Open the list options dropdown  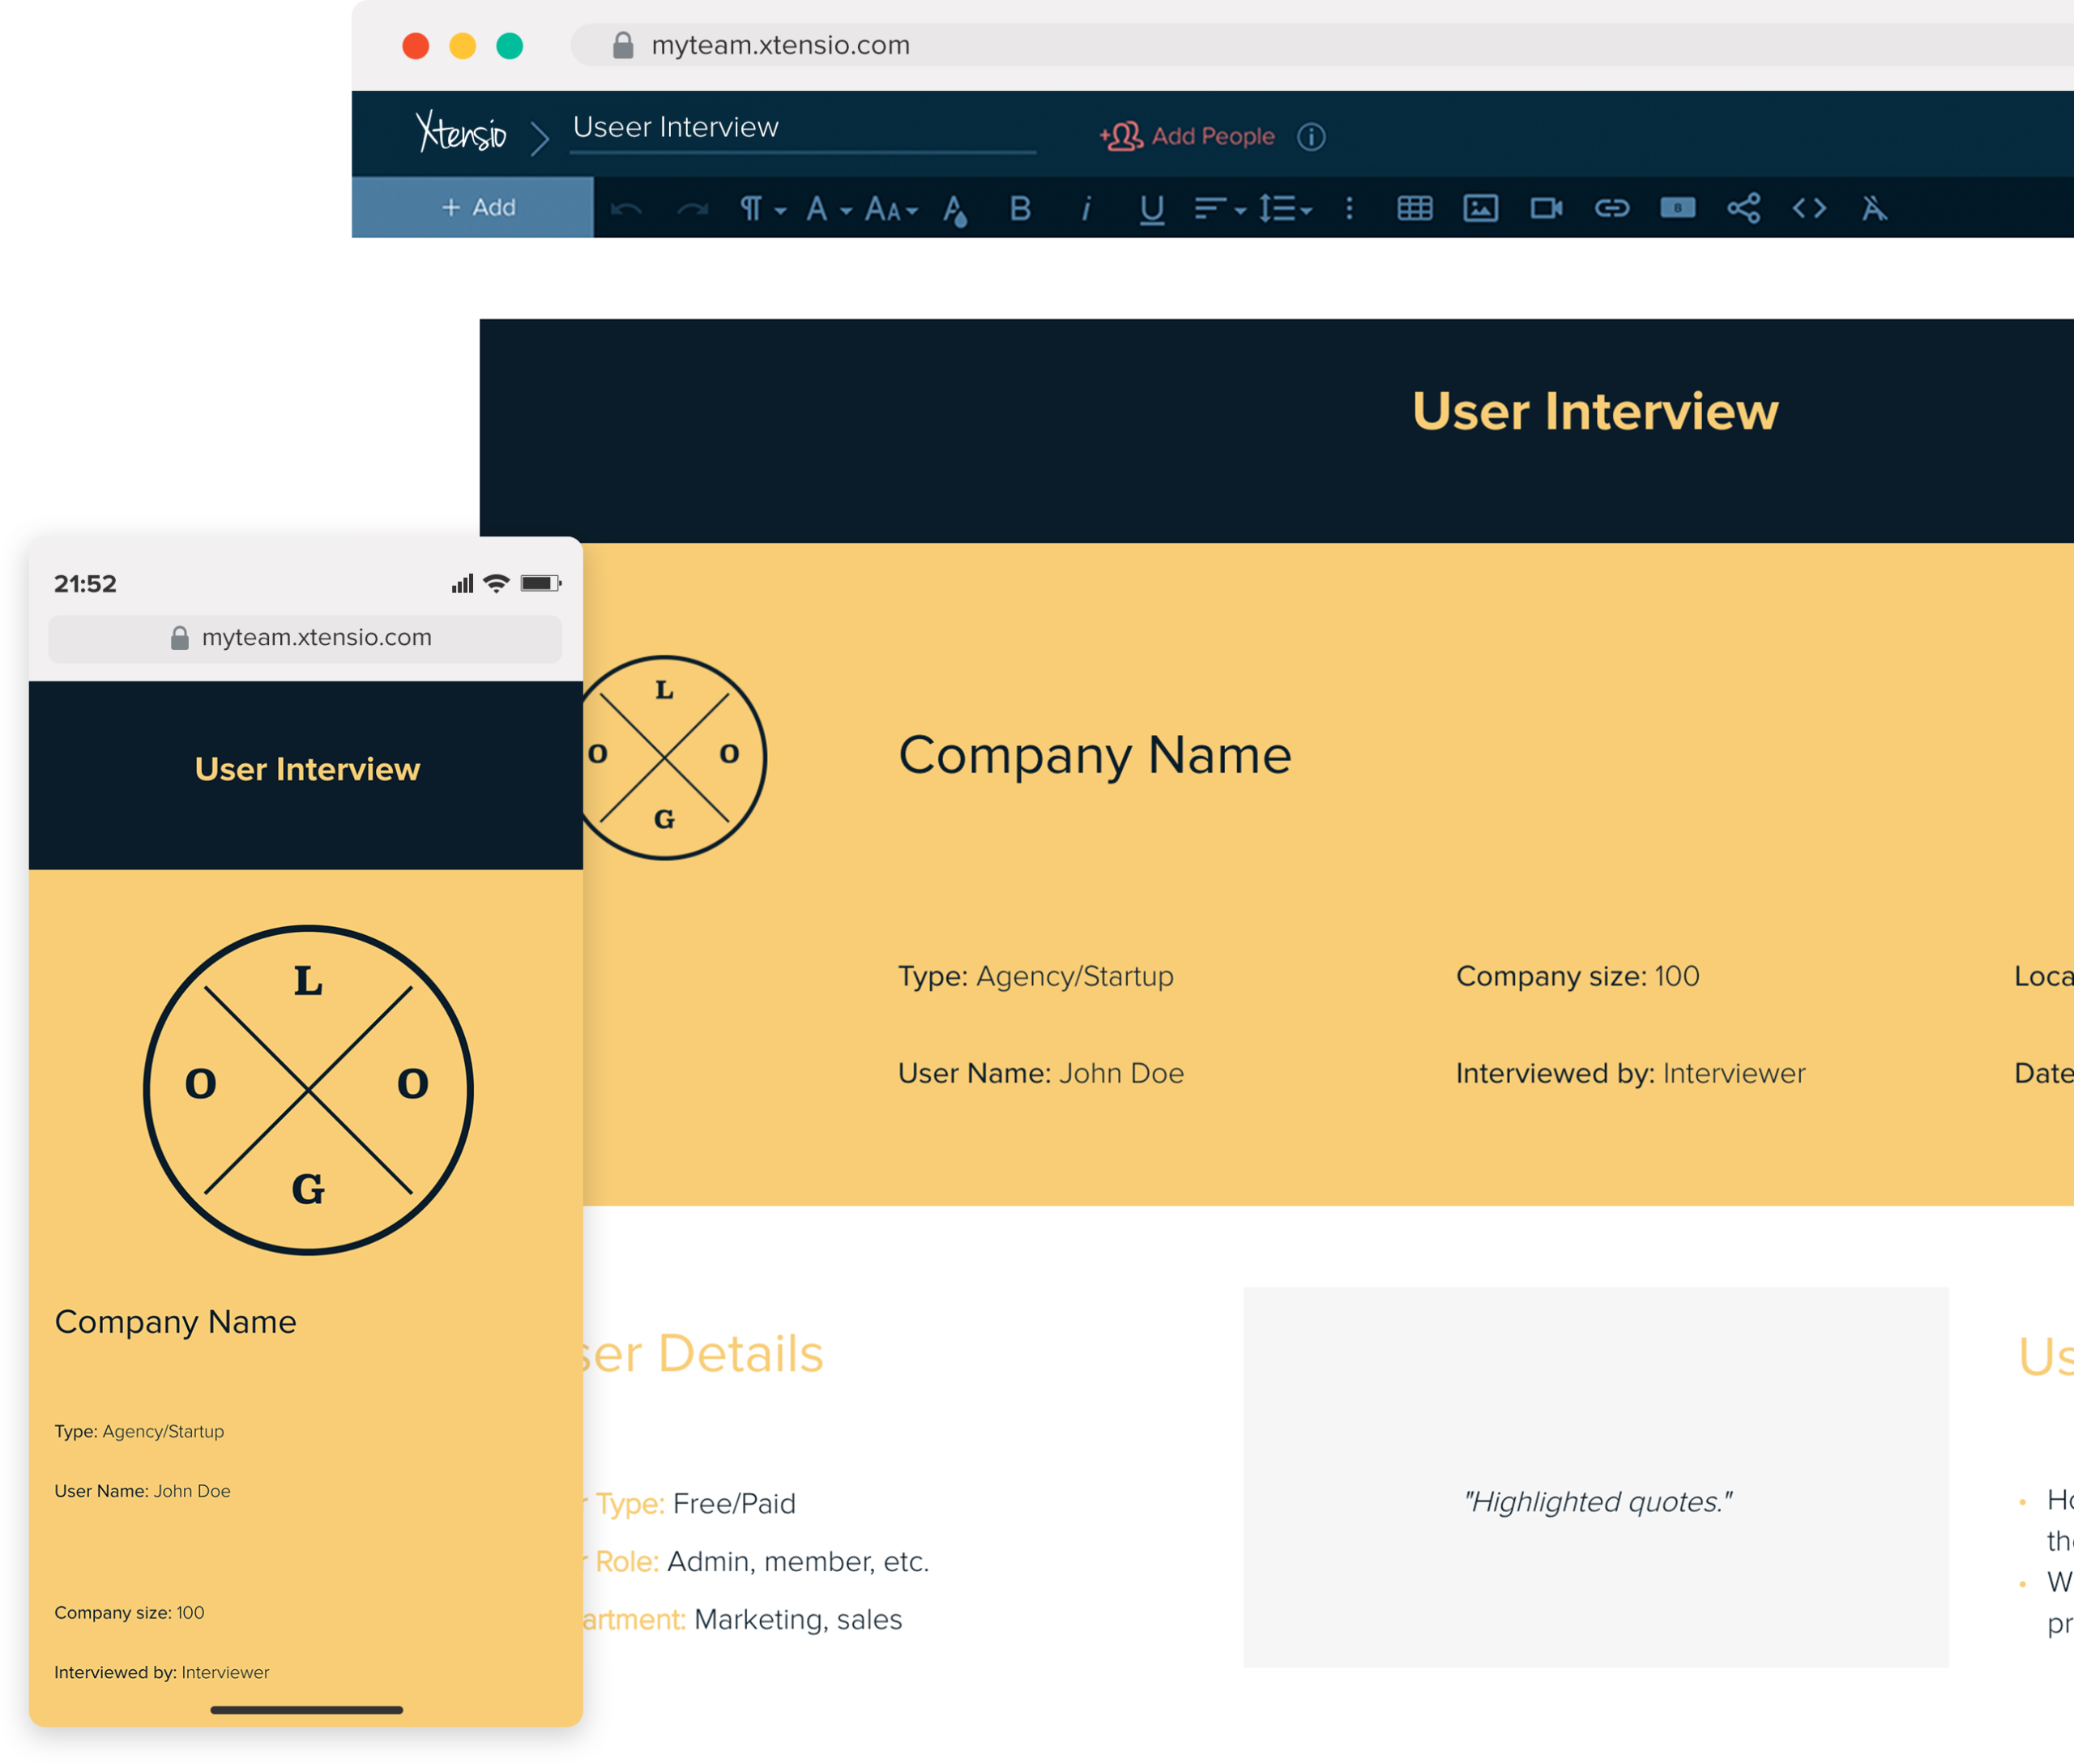[1285, 208]
